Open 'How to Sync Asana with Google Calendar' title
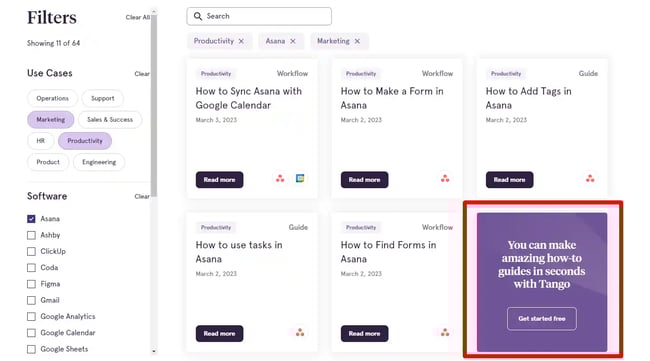 (x=249, y=98)
